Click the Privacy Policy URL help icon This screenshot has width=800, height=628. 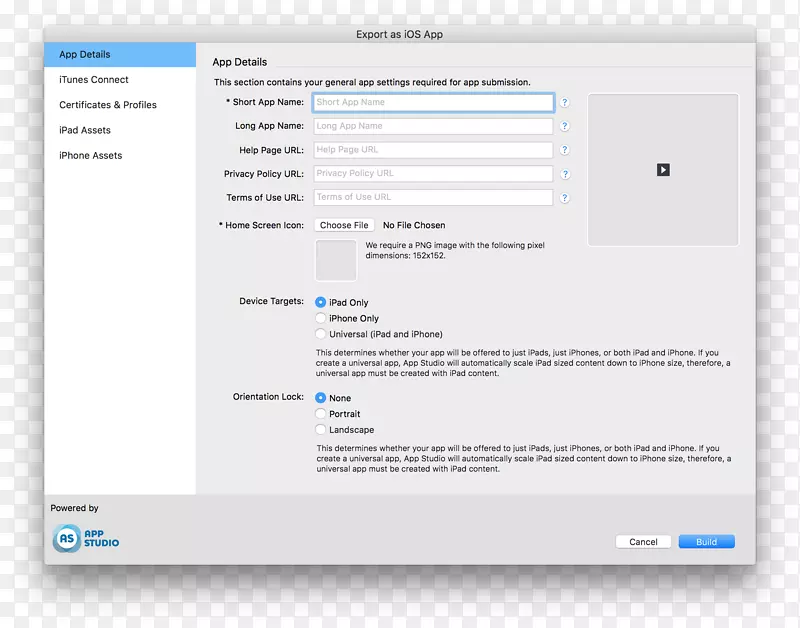pos(565,174)
